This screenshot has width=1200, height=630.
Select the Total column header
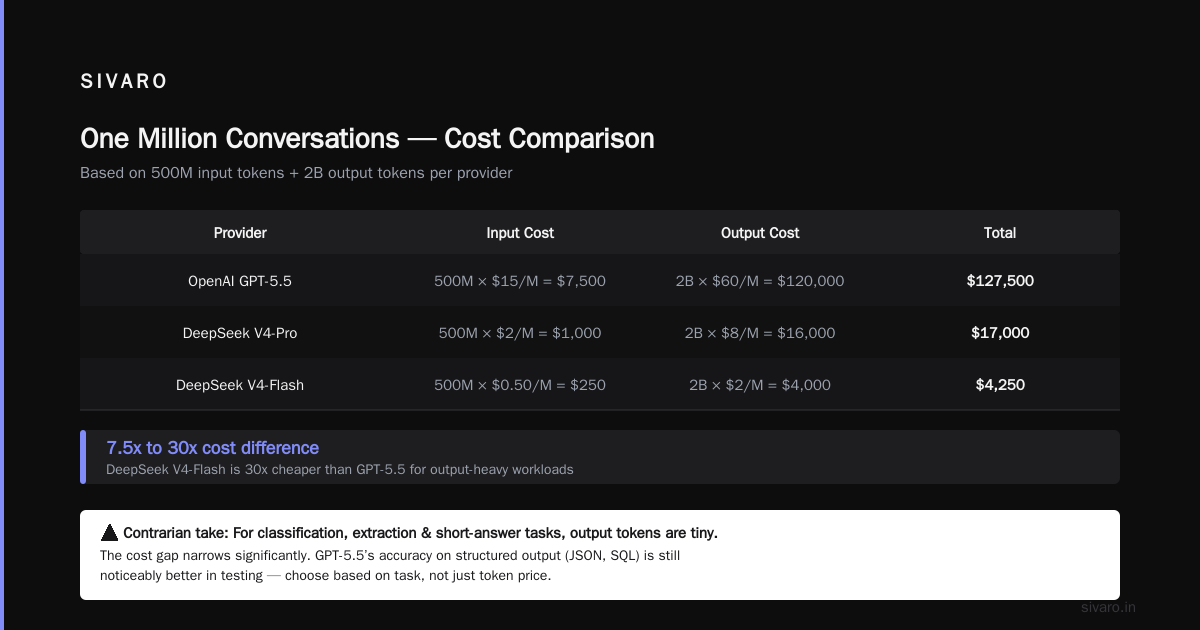coord(1000,233)
